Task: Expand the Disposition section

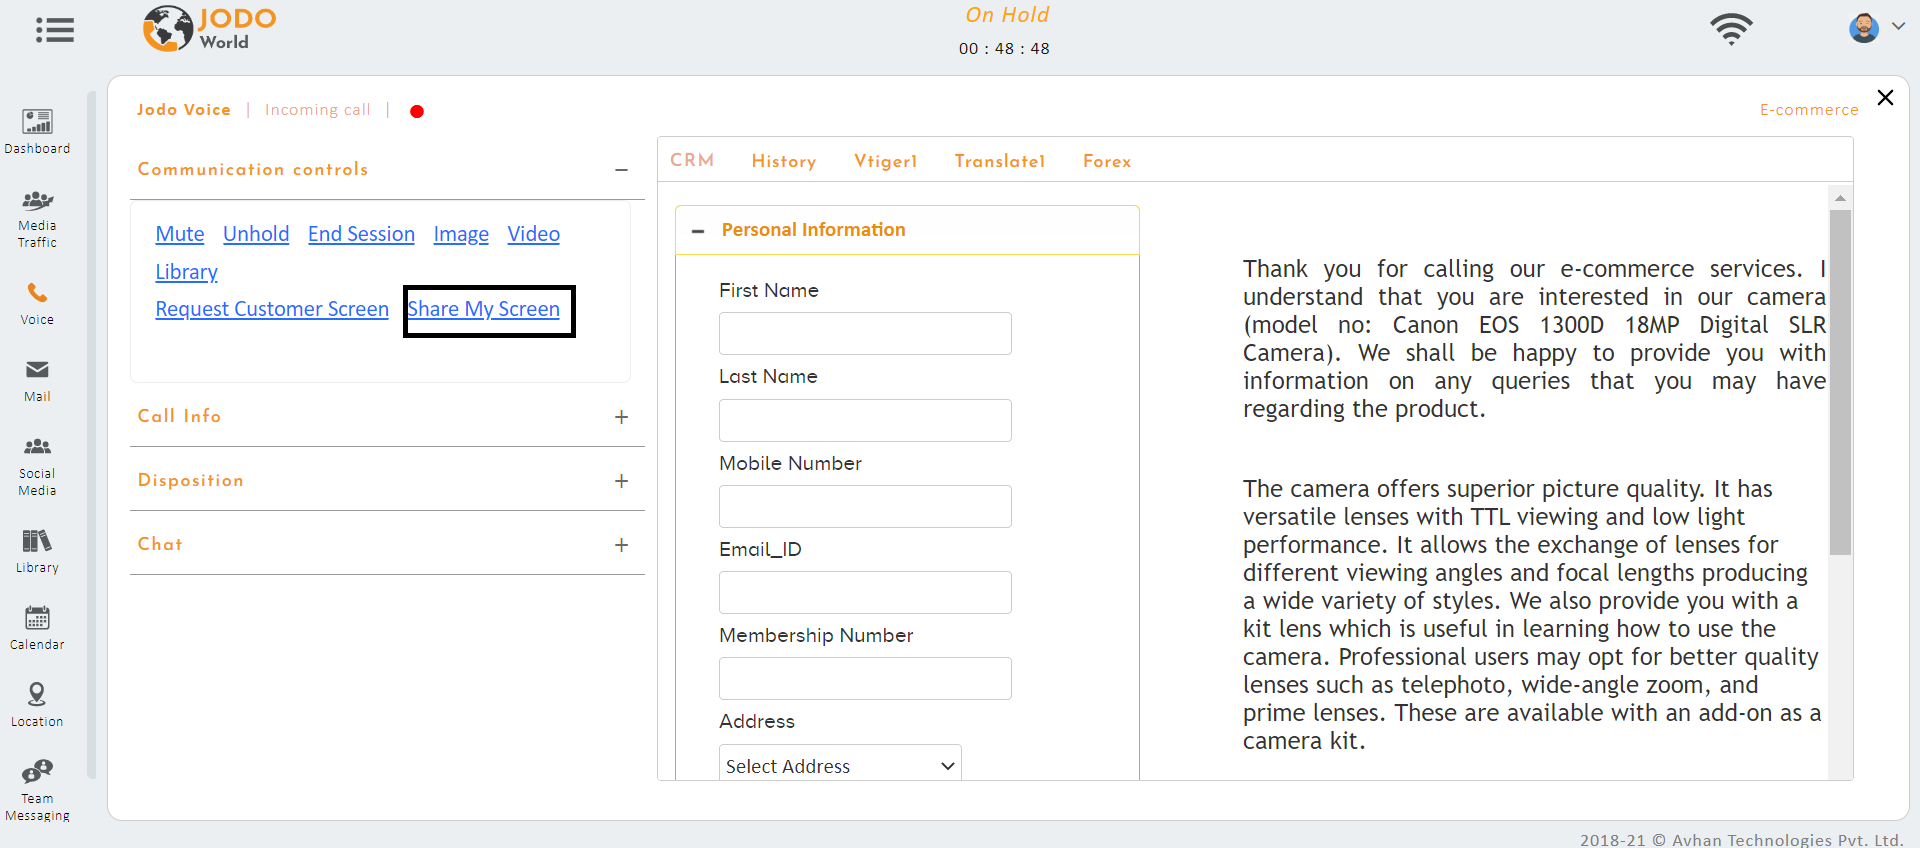Action: [621, 481]
